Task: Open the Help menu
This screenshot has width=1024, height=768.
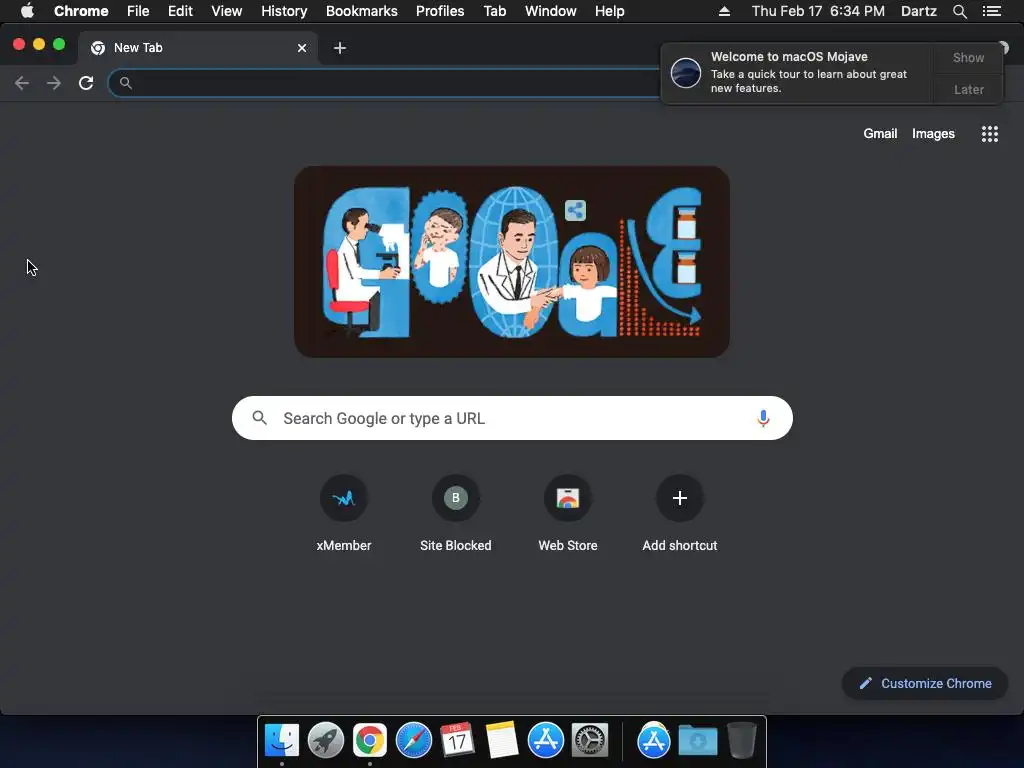Action: 609,11
